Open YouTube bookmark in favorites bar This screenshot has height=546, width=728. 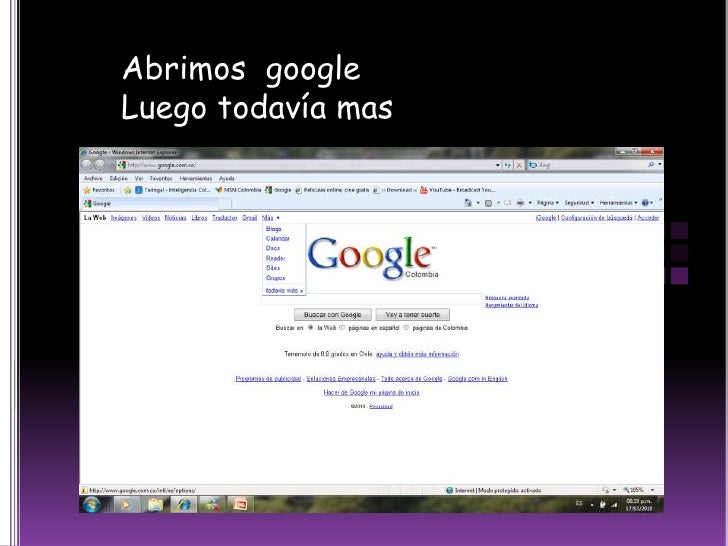pyautogui.click(x=457, y=190)
